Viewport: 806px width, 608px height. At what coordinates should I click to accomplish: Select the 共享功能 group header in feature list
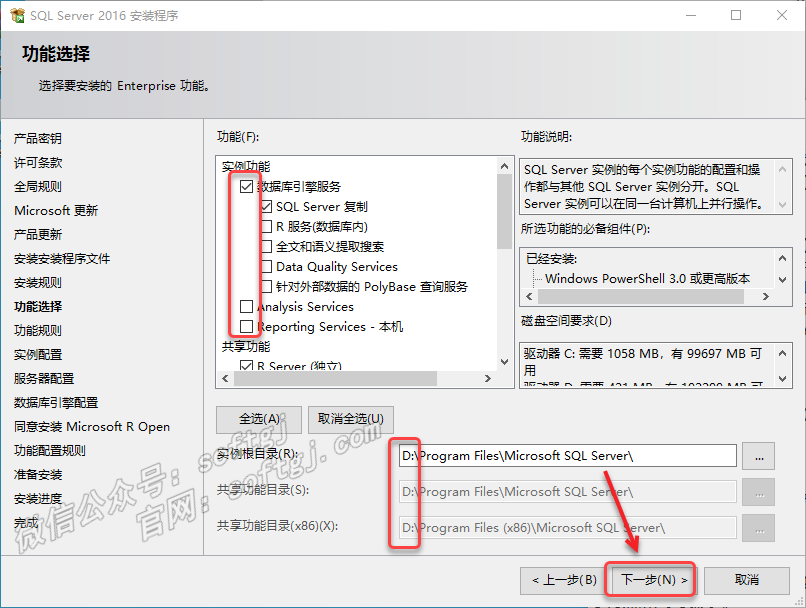coord(246,346)
